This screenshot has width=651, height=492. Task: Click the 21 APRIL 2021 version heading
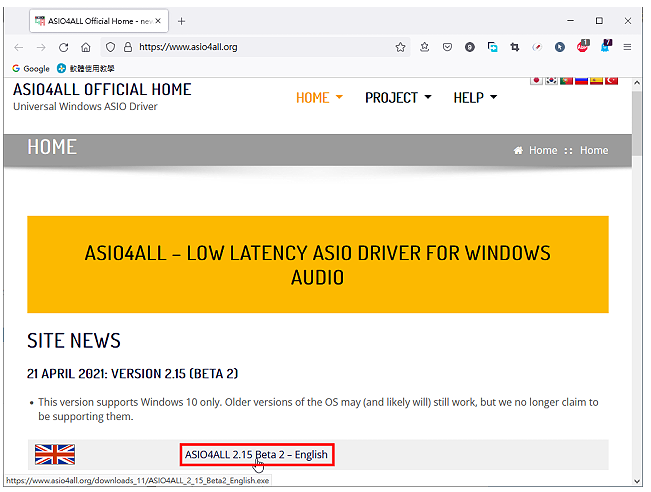tap(132, 374)
